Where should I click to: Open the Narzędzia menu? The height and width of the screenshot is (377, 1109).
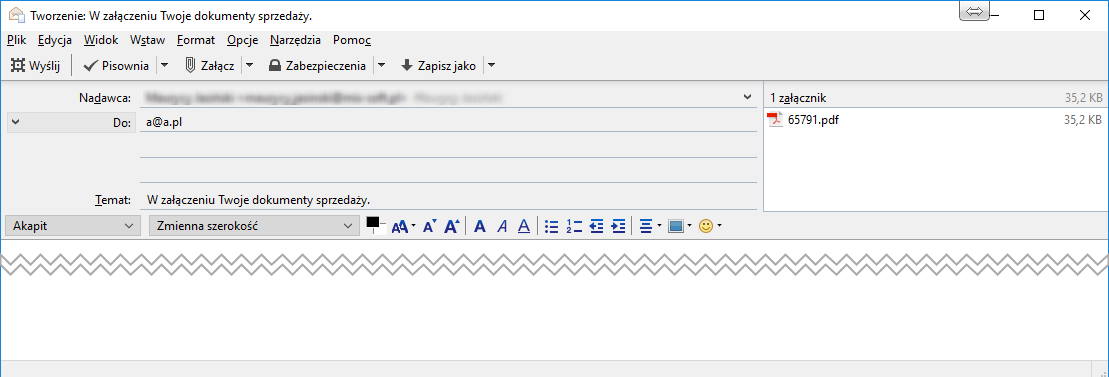(x=295, y=40)
